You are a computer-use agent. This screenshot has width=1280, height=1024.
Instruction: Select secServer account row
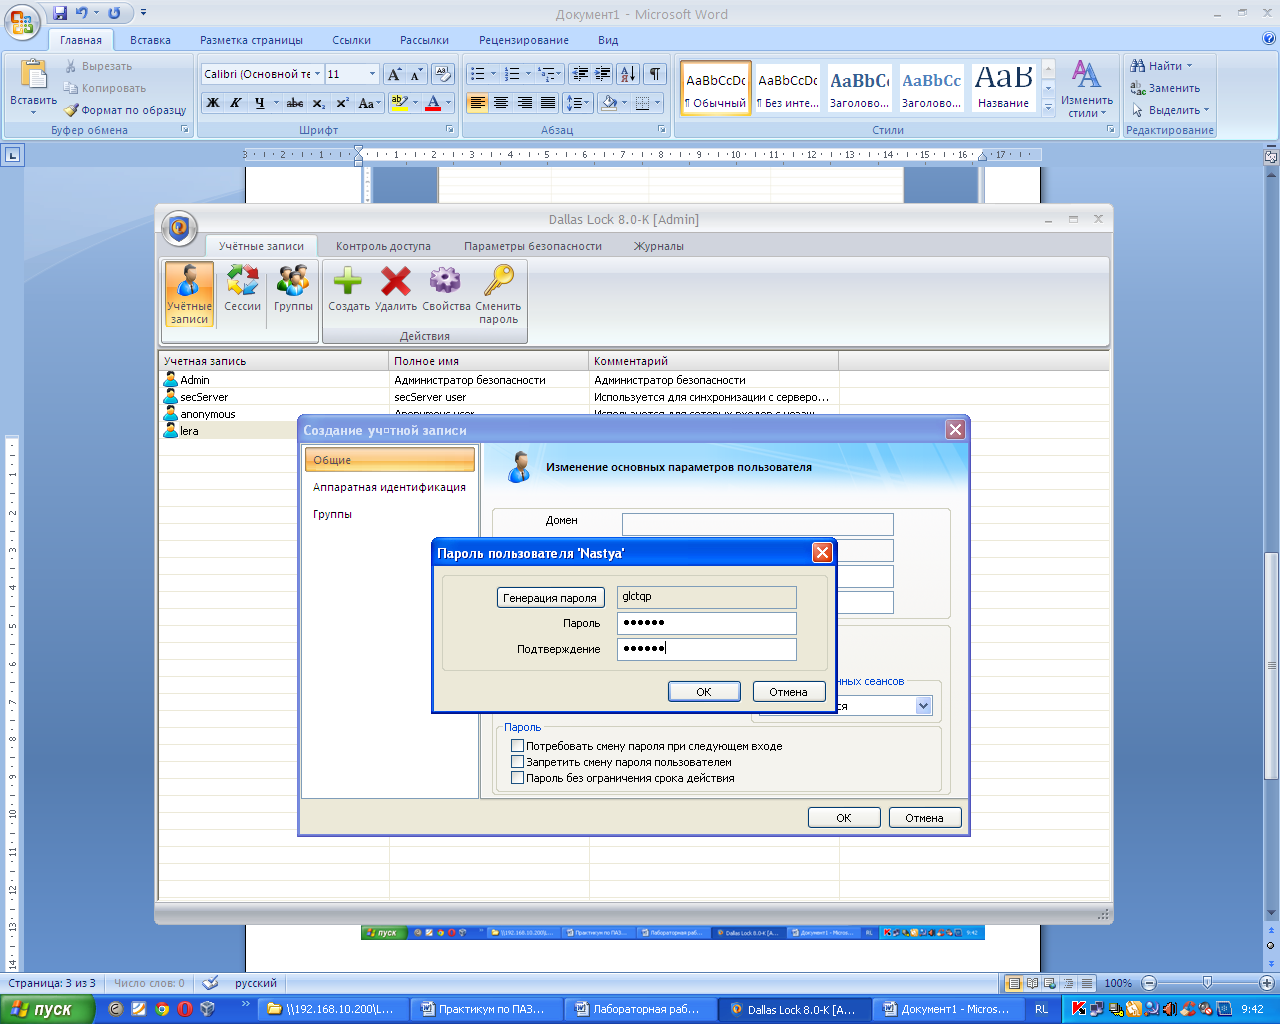pos(634,397)
